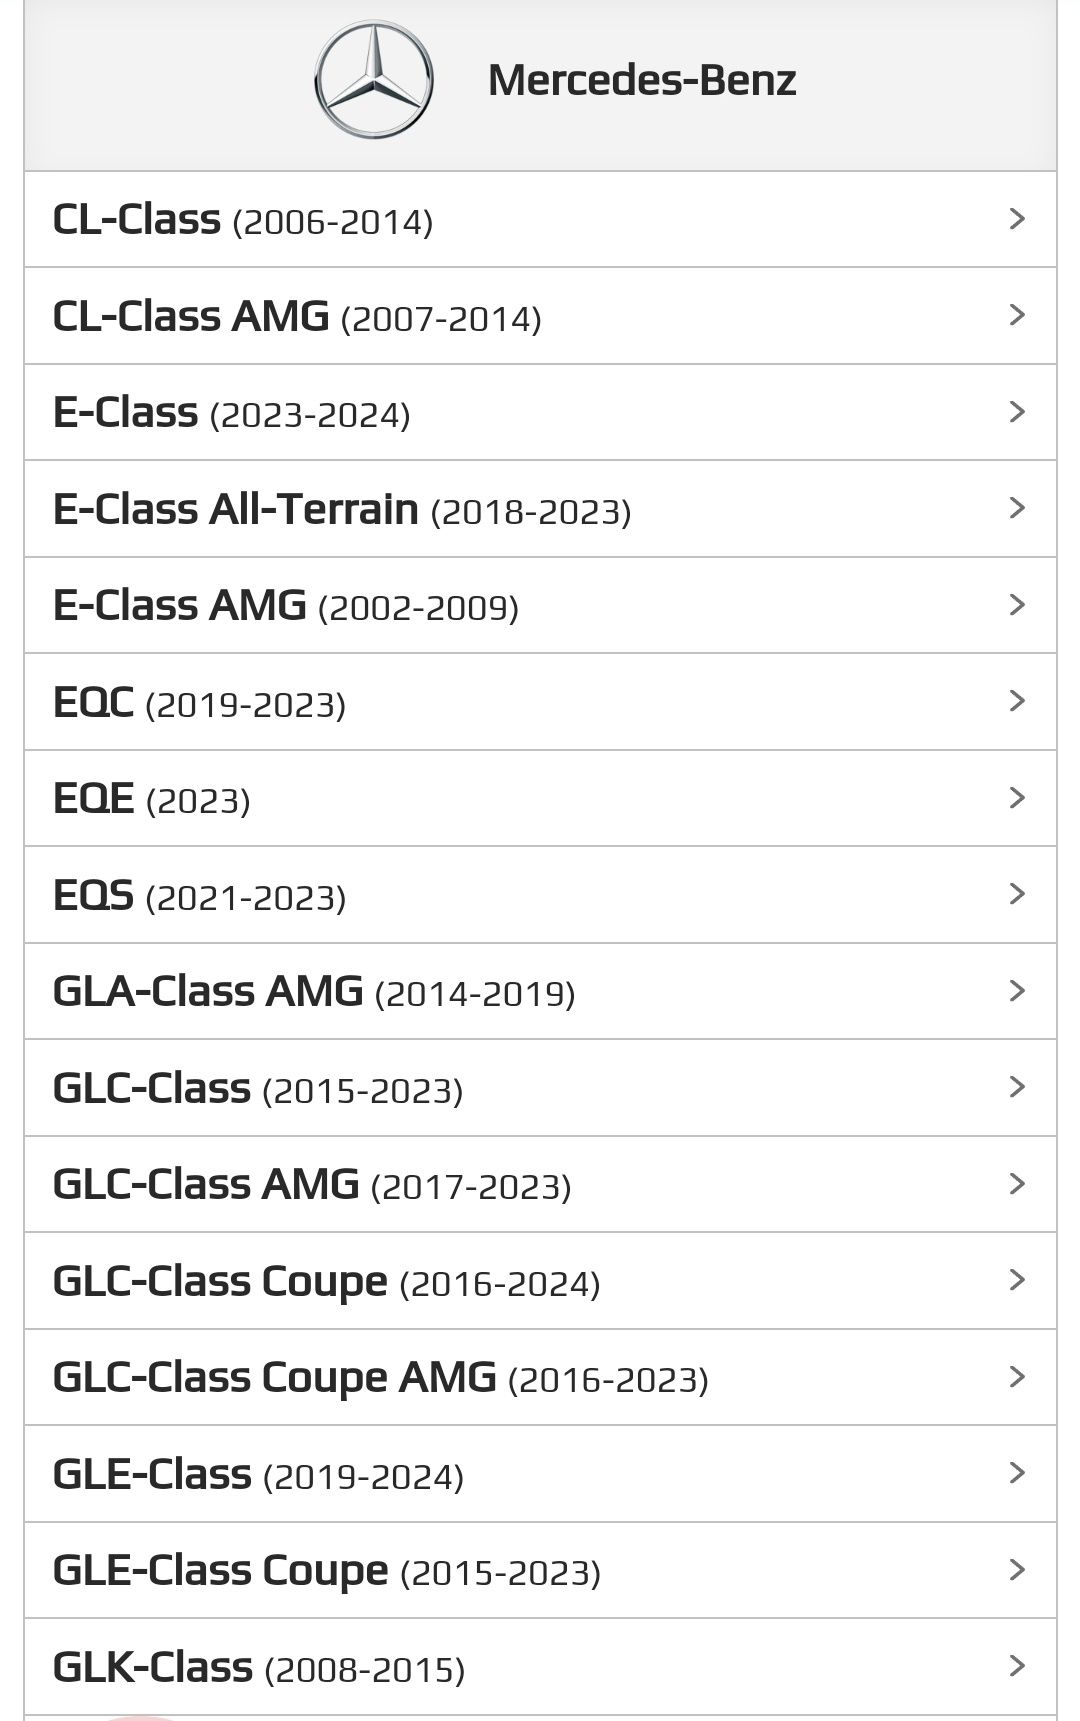Click the chevron icon on E-Class AMG row
This screenshot has width=1080, height=1721.
(x=1017, y=605)
